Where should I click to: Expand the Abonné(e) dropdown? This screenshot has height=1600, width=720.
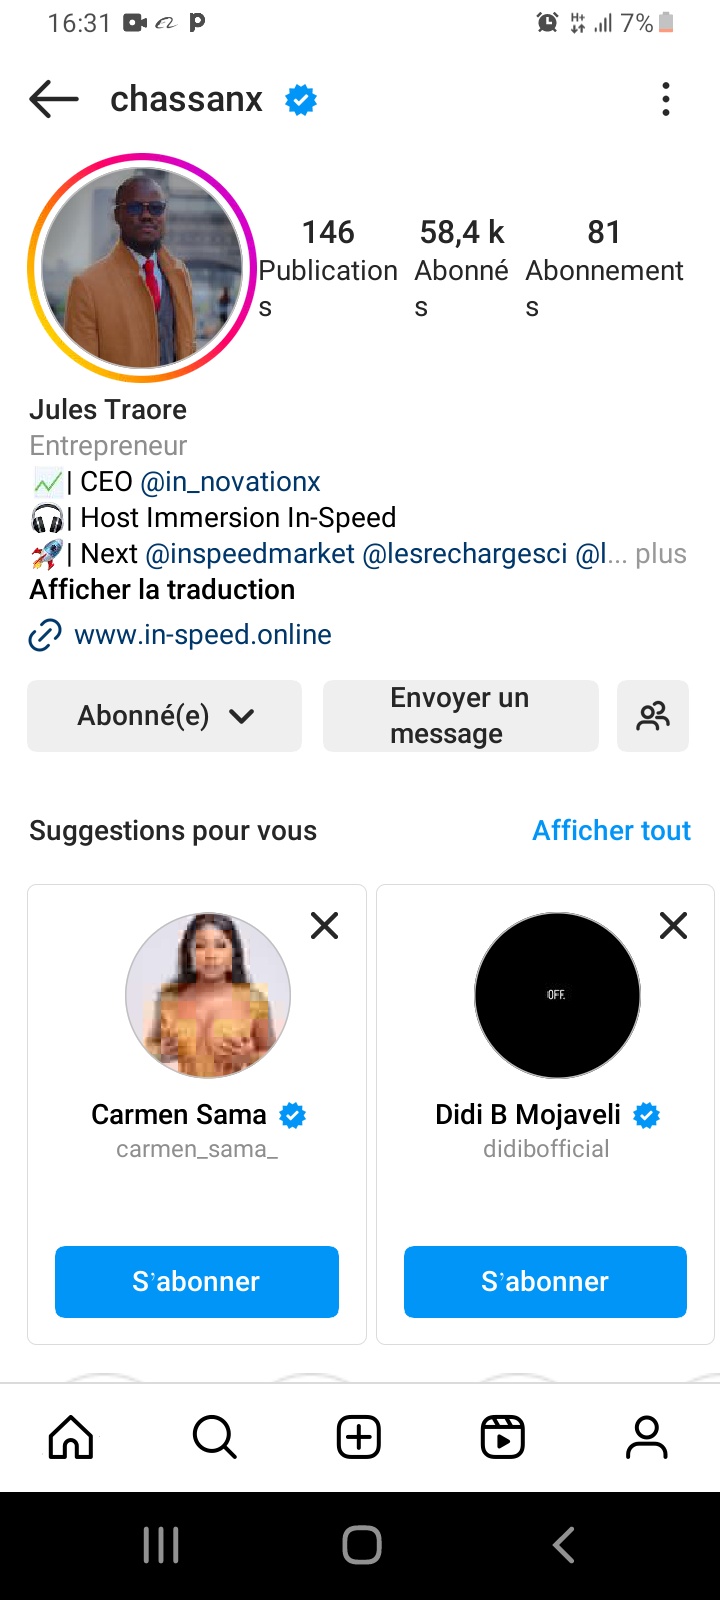tap(165, 716)
